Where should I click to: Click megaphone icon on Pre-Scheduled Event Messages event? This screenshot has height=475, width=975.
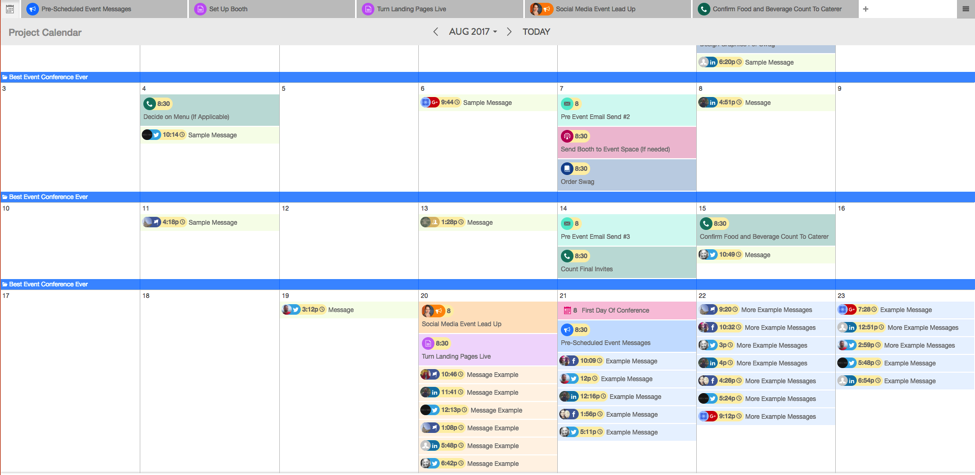click(x=567, y=329)
